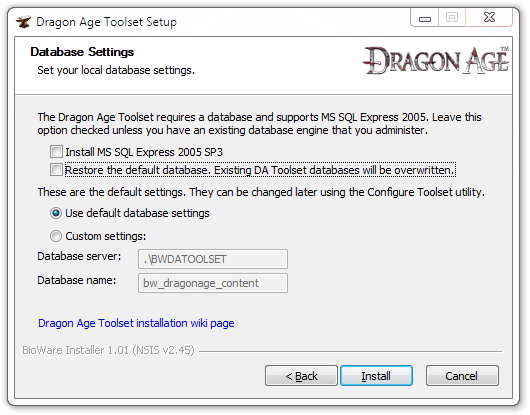The image size is (530, 415).
Task: Click the Dragon Age Toolset Setup title text
Action: tap(106, 22)
